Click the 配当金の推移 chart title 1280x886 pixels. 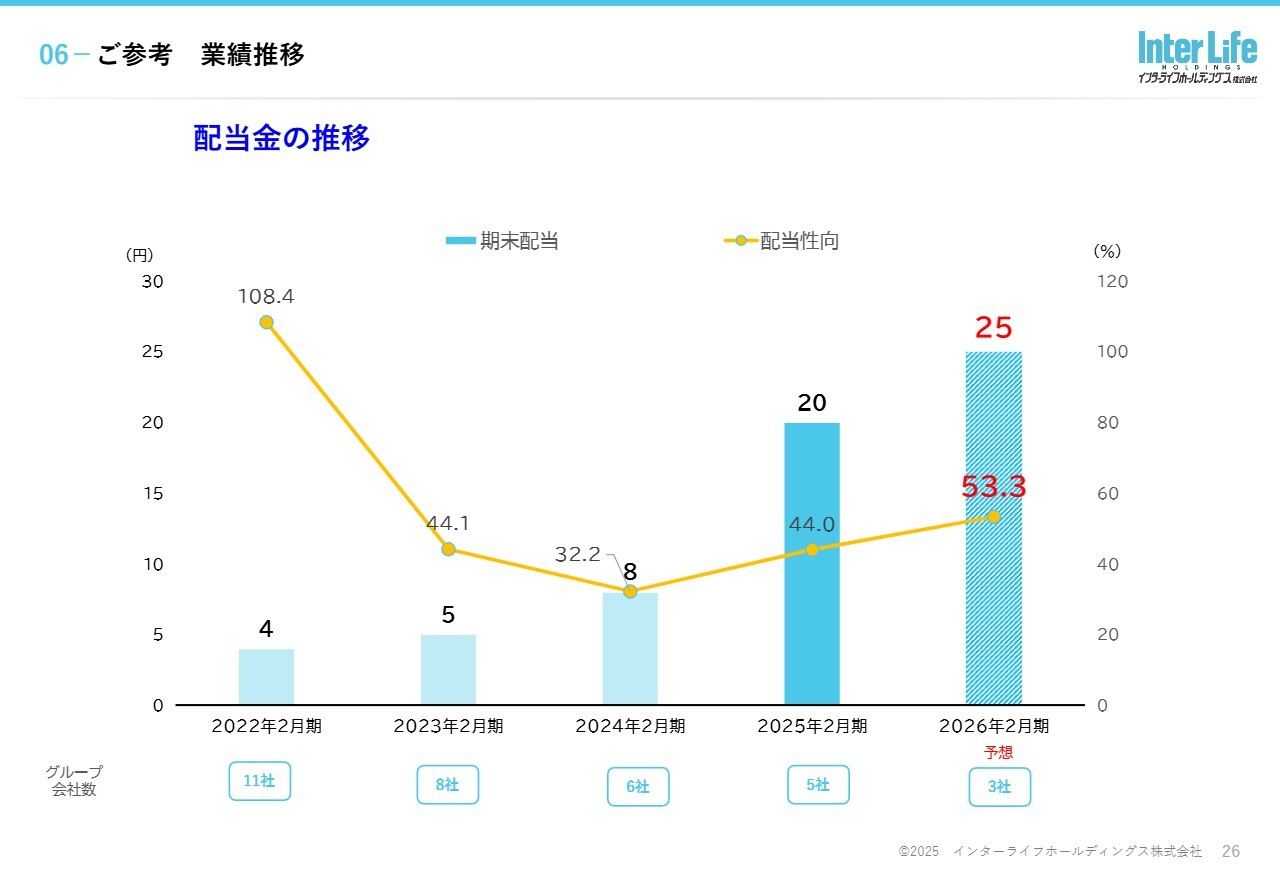click(x=281, y=138)
